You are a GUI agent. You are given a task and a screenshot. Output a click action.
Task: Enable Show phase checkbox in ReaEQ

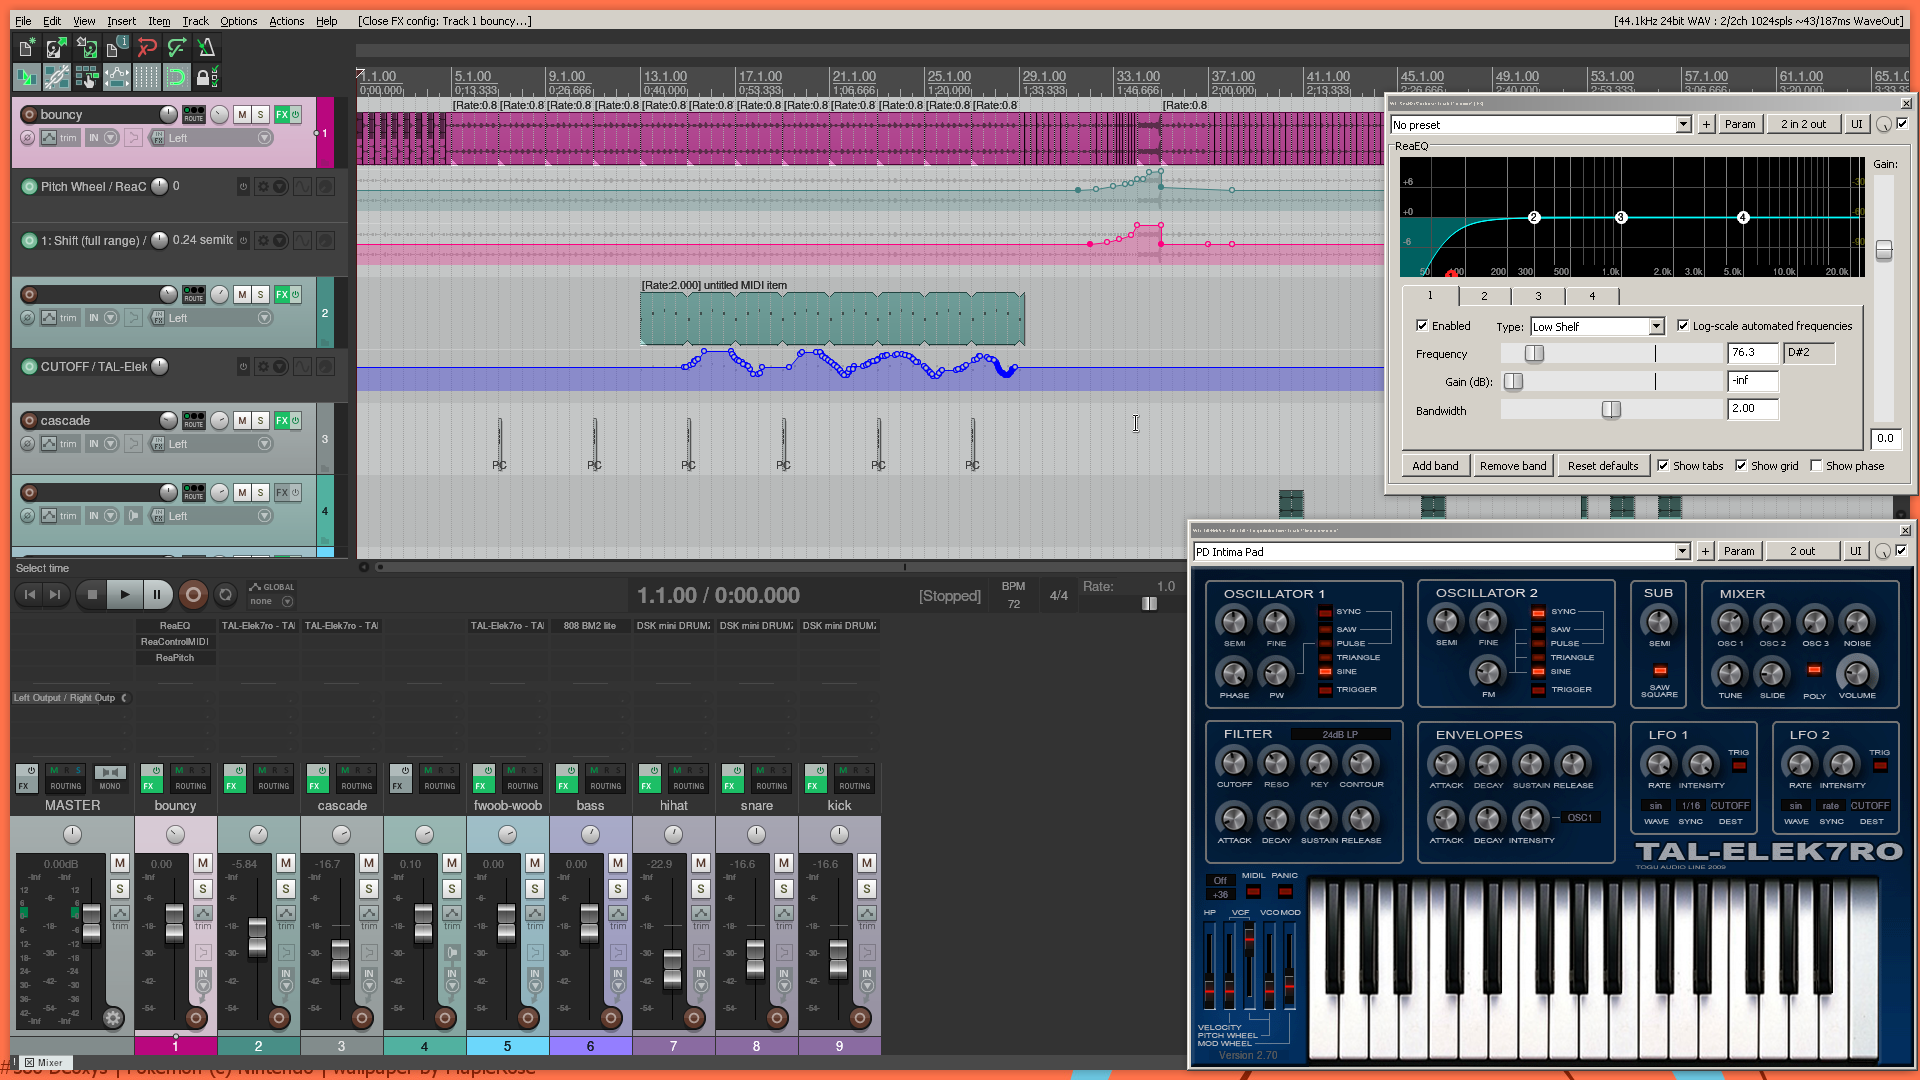point(1816,466)
